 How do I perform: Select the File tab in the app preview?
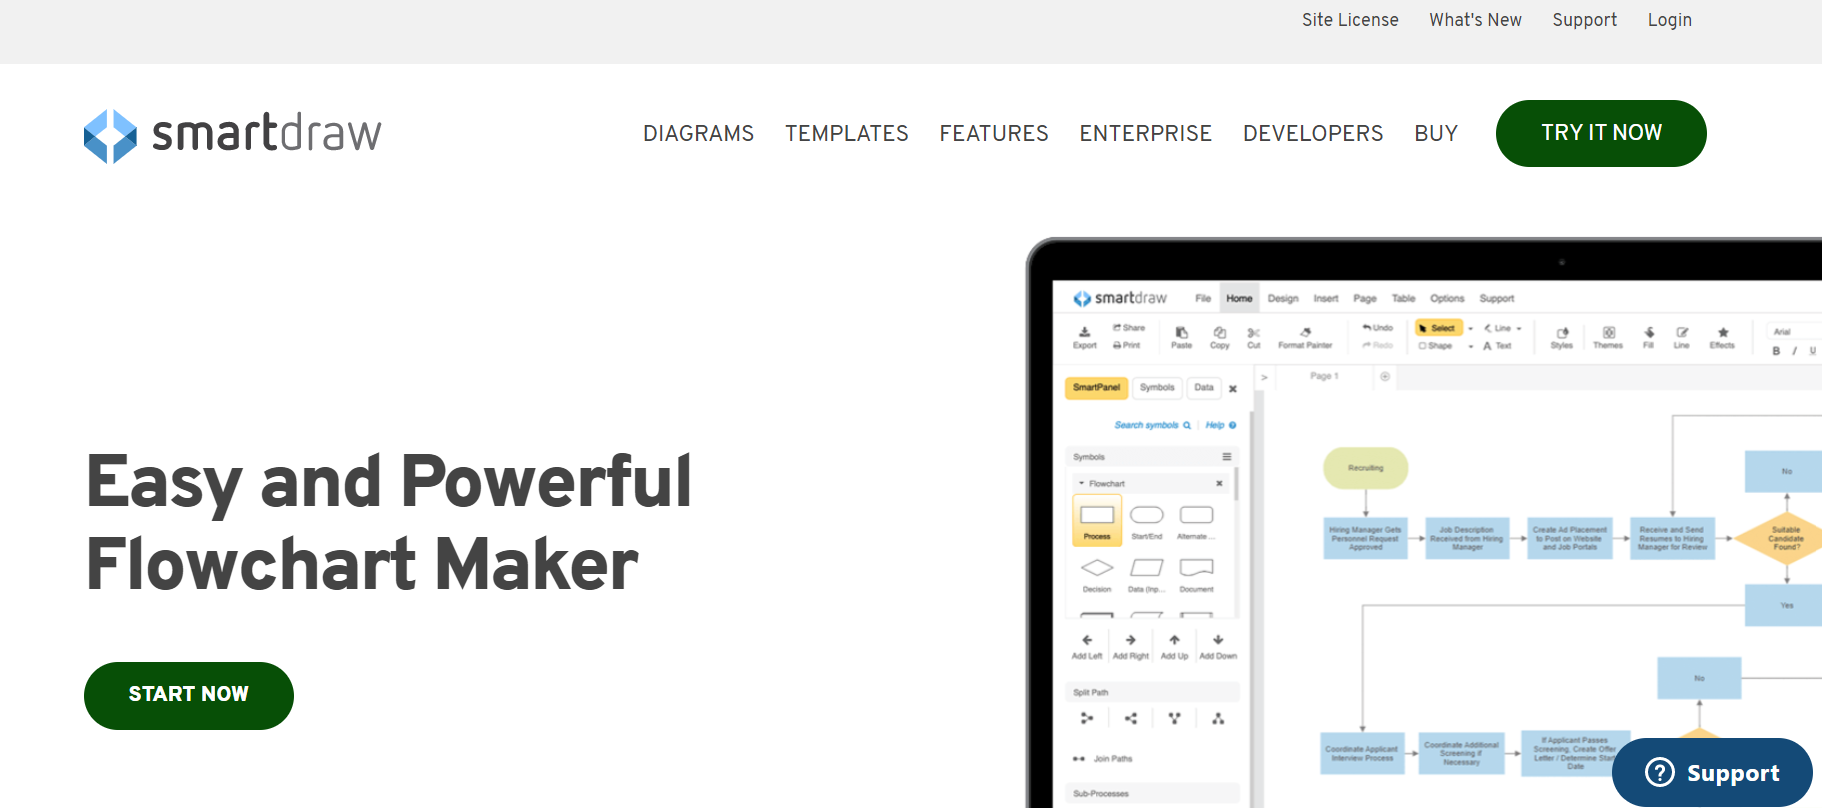tap(1203, 298)
